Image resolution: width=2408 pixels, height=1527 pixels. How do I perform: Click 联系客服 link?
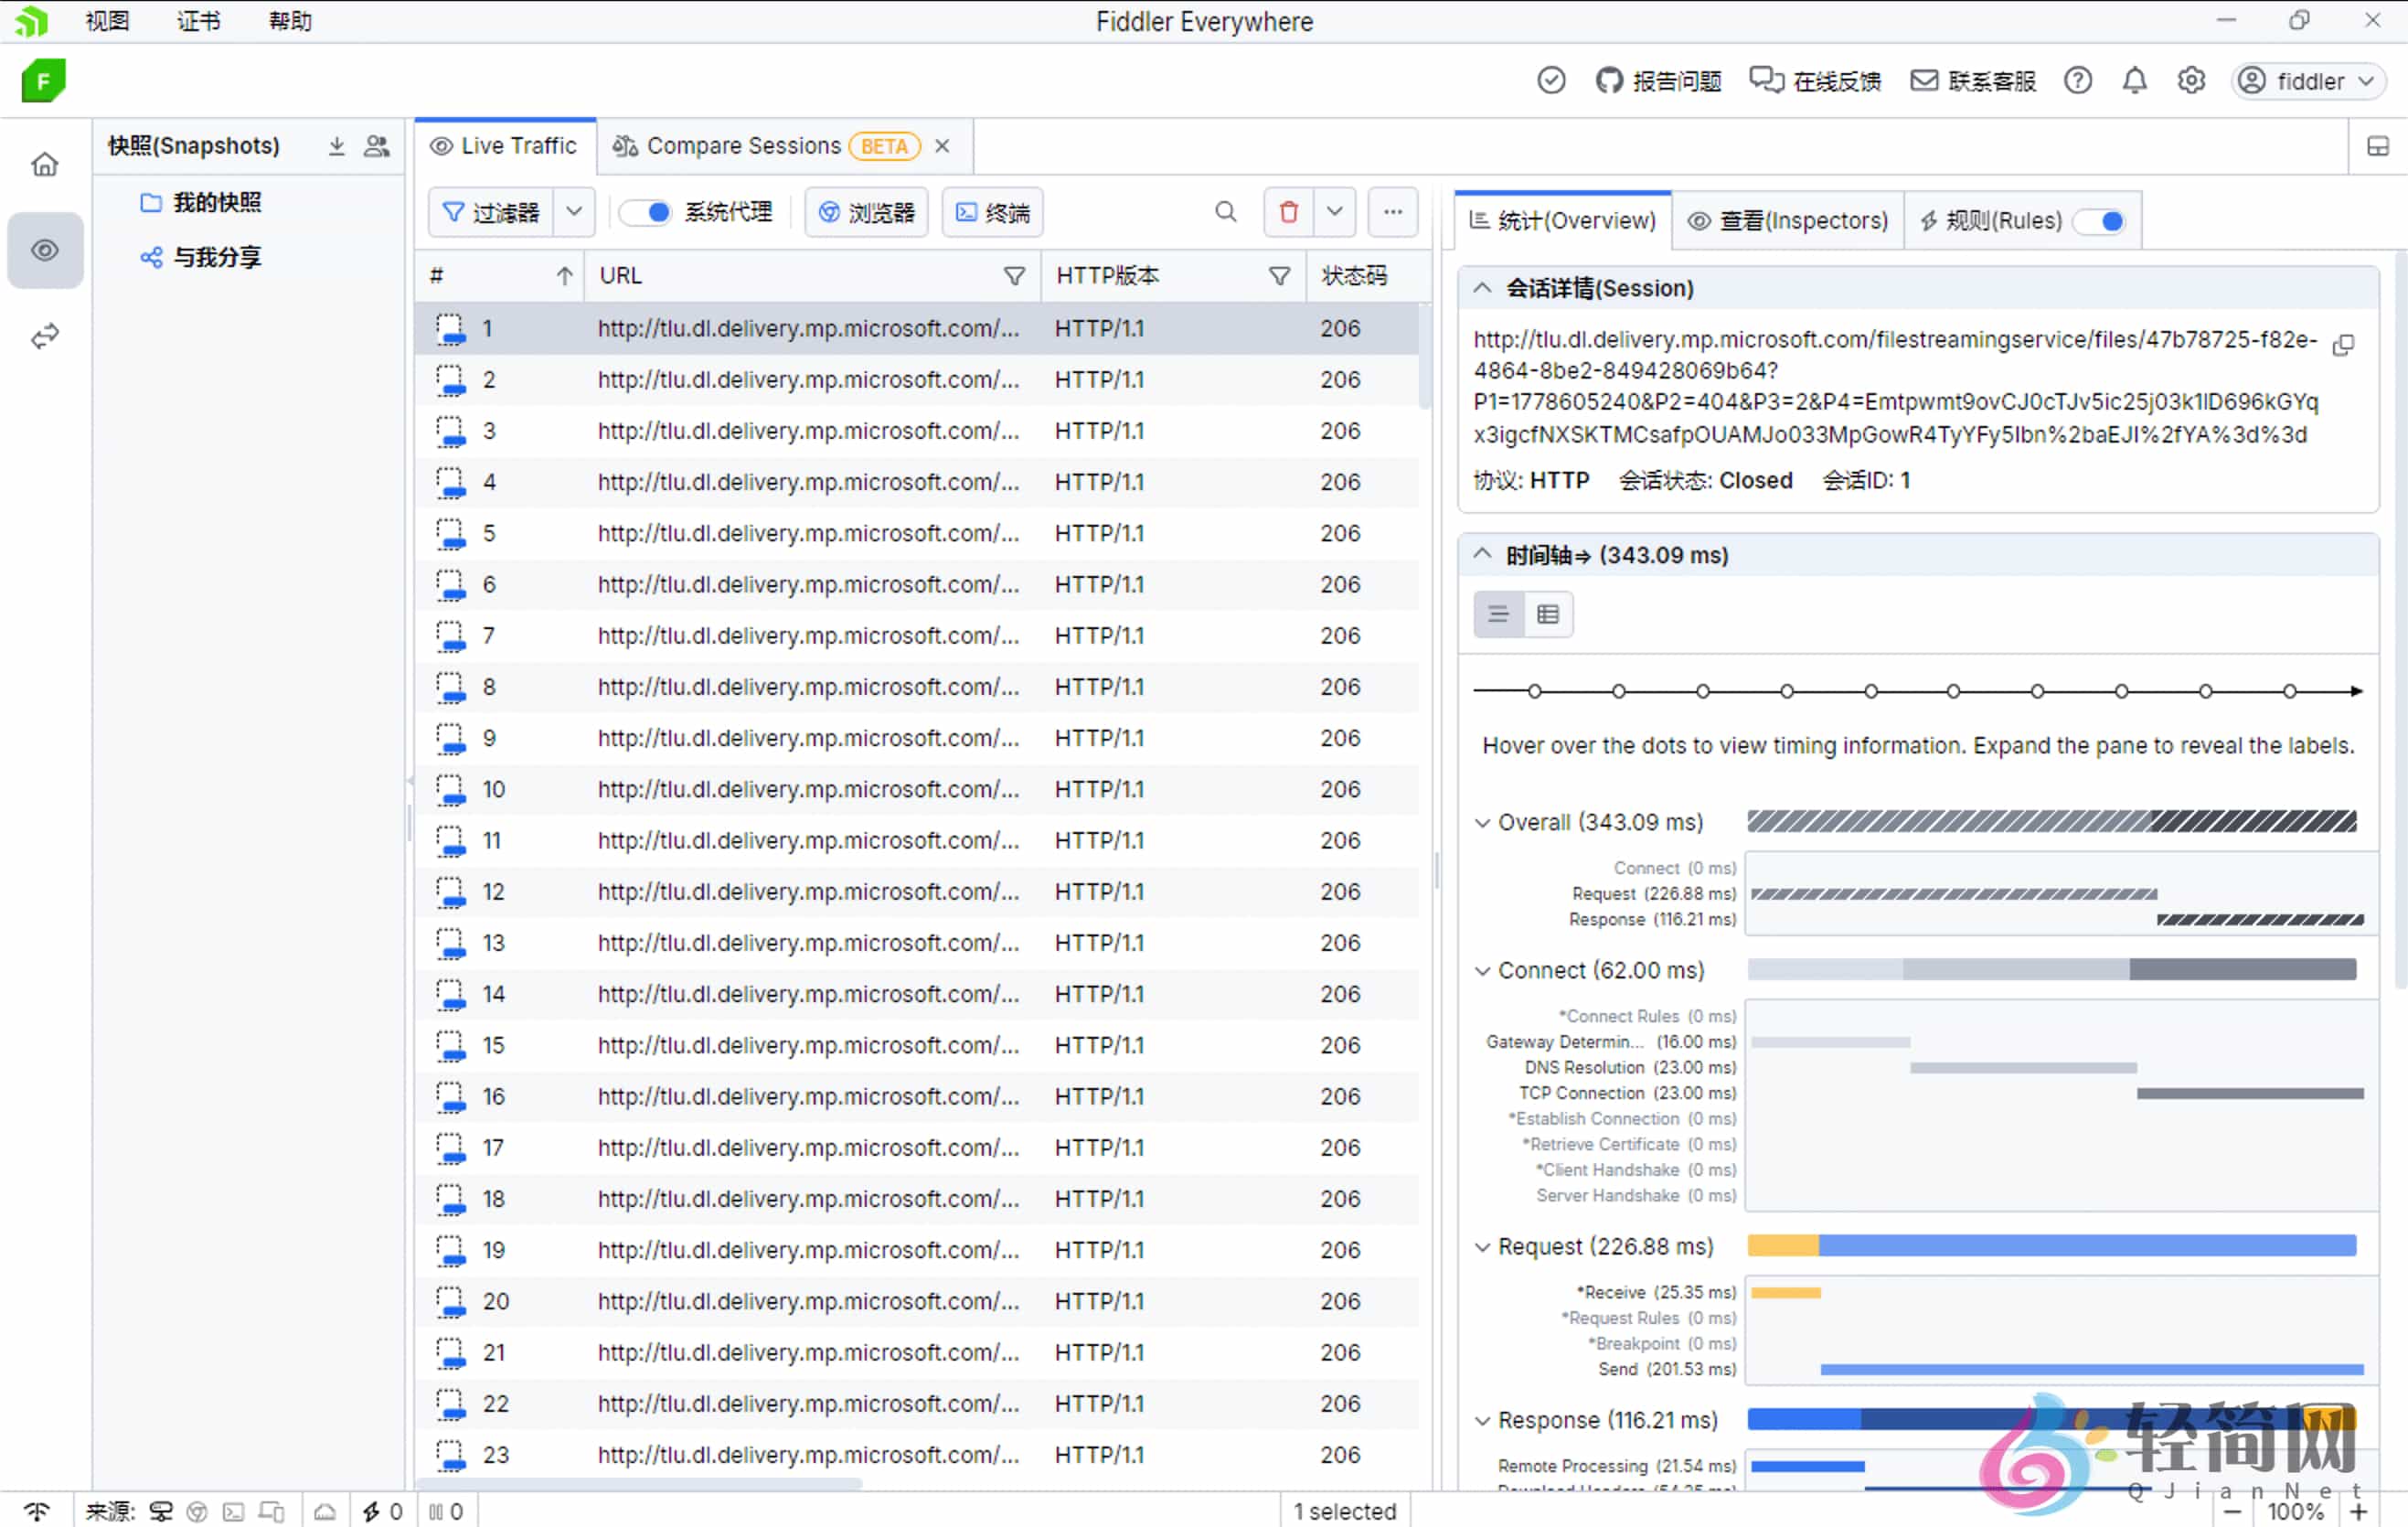[x=1973, y=81]
